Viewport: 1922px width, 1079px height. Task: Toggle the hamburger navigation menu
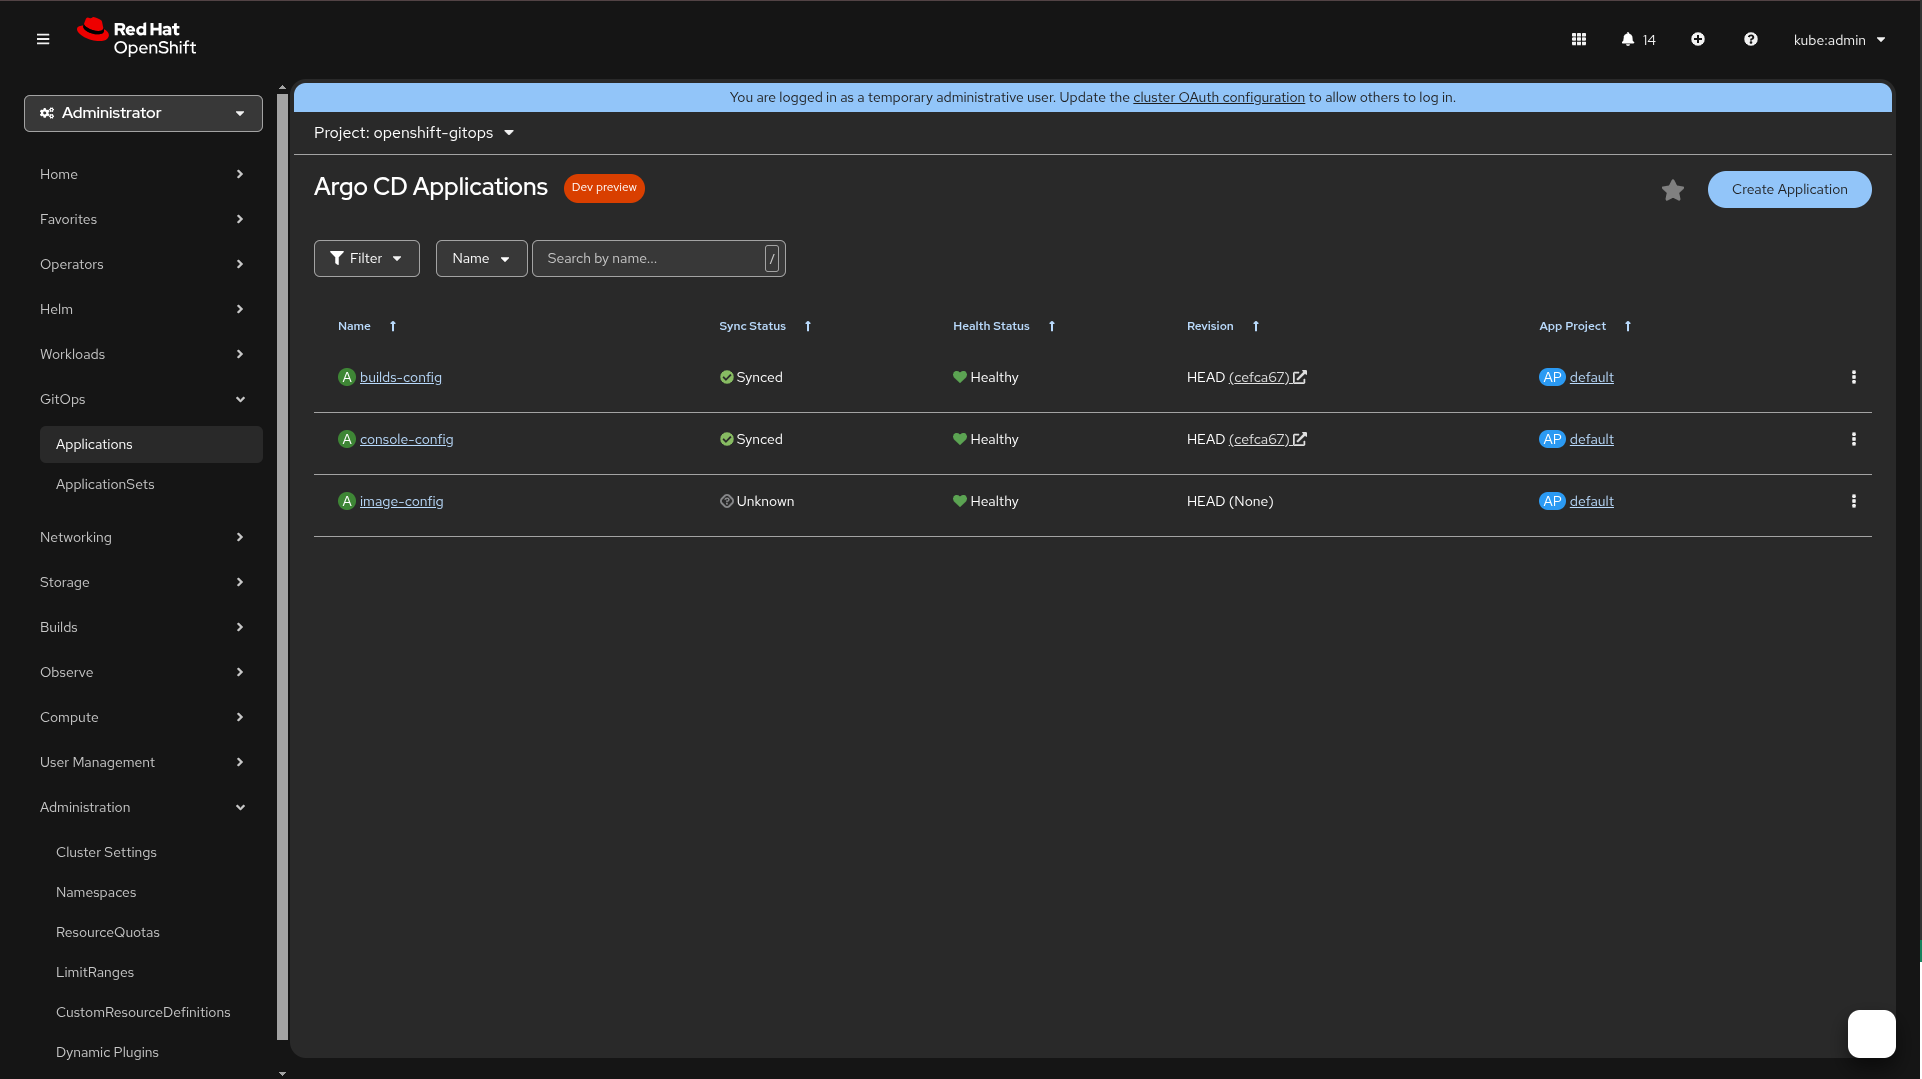pos(43,40)
